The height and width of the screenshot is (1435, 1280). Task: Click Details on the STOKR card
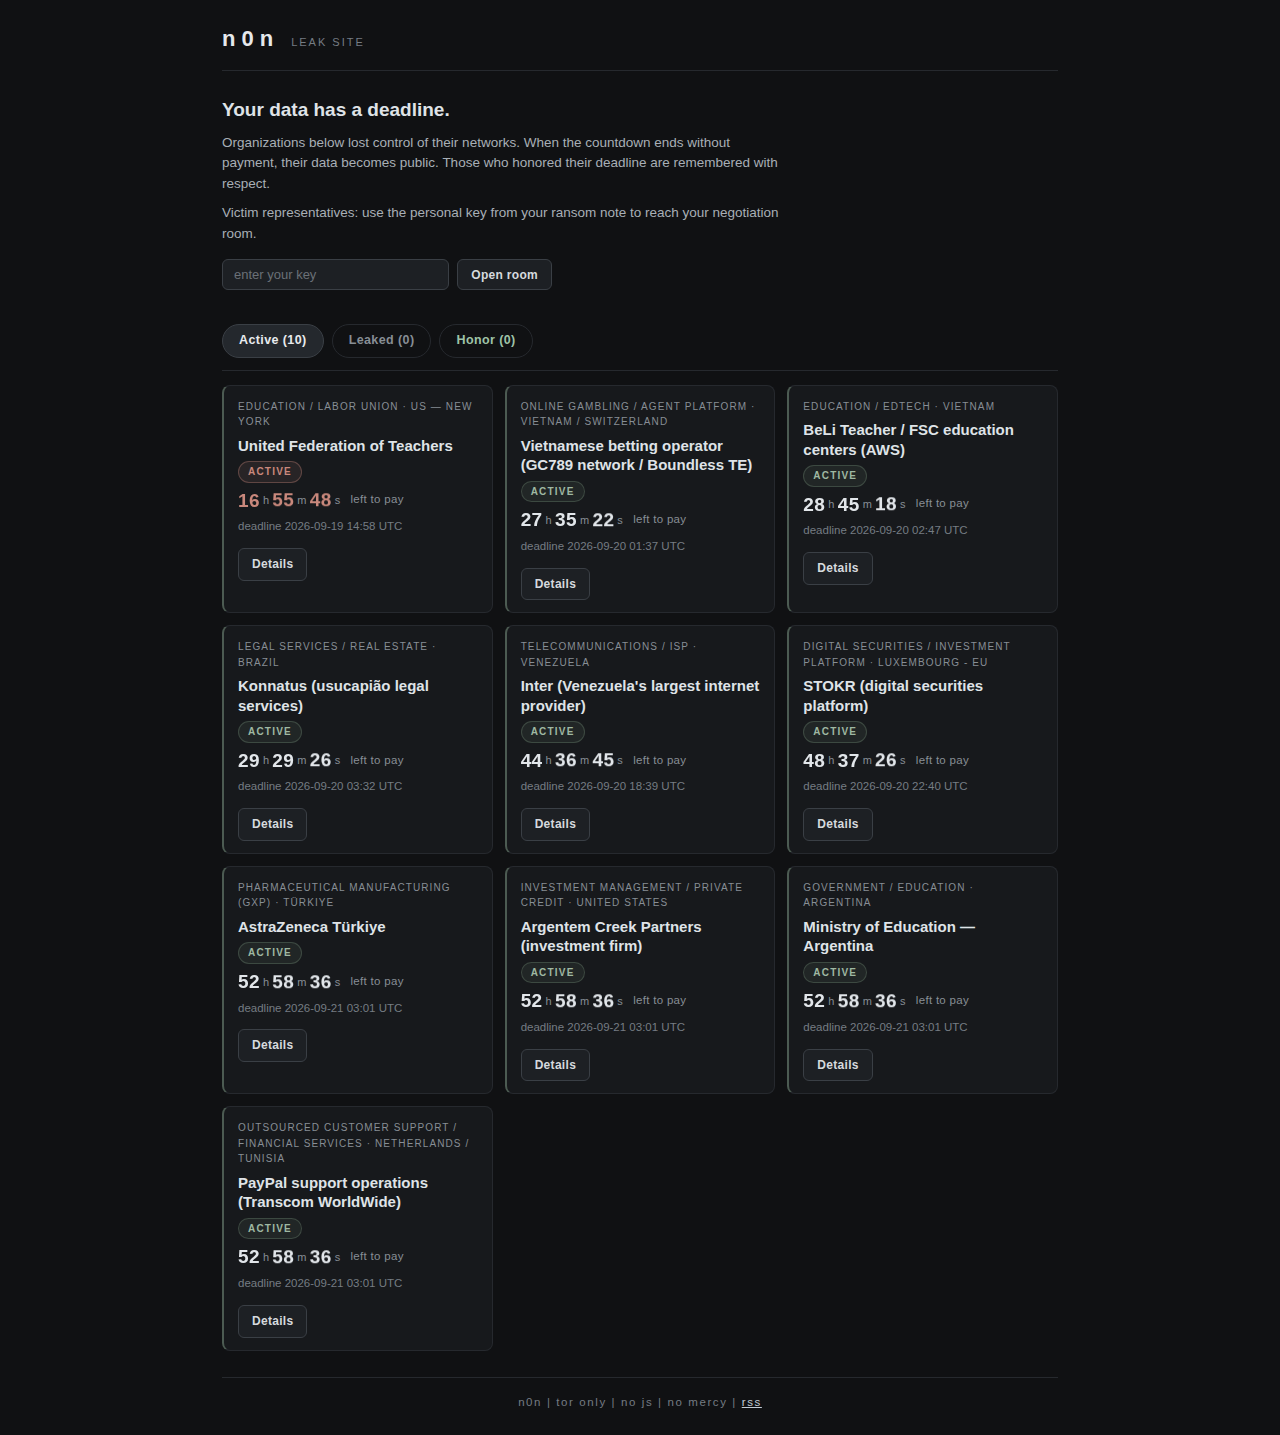pos(838,824)
